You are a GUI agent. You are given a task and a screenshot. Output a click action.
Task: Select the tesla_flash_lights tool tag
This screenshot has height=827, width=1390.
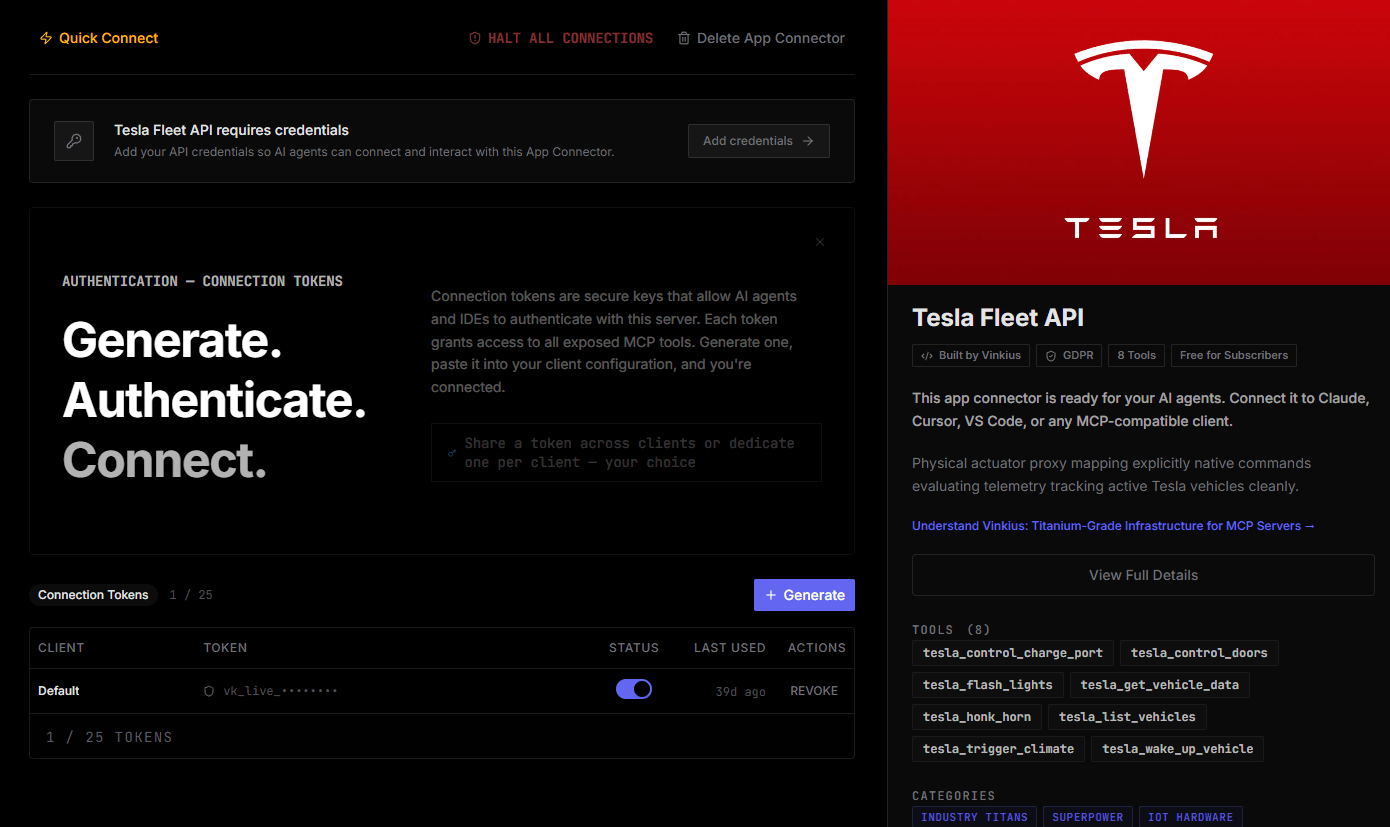988,685
